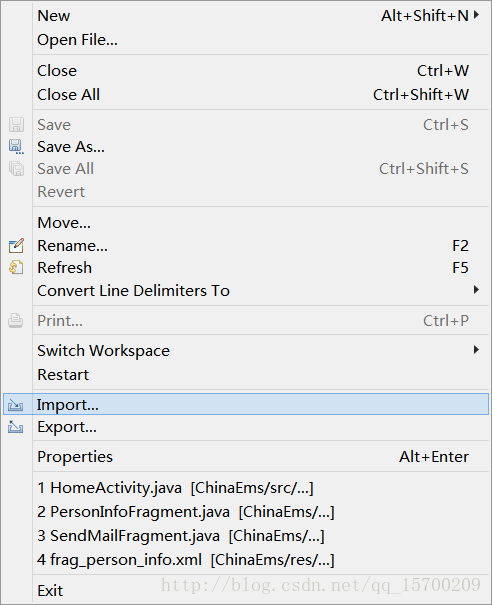Viewport: 492px width, 605px height.
Task: Expand the New submenu arrow
Action: coord(477,15)
